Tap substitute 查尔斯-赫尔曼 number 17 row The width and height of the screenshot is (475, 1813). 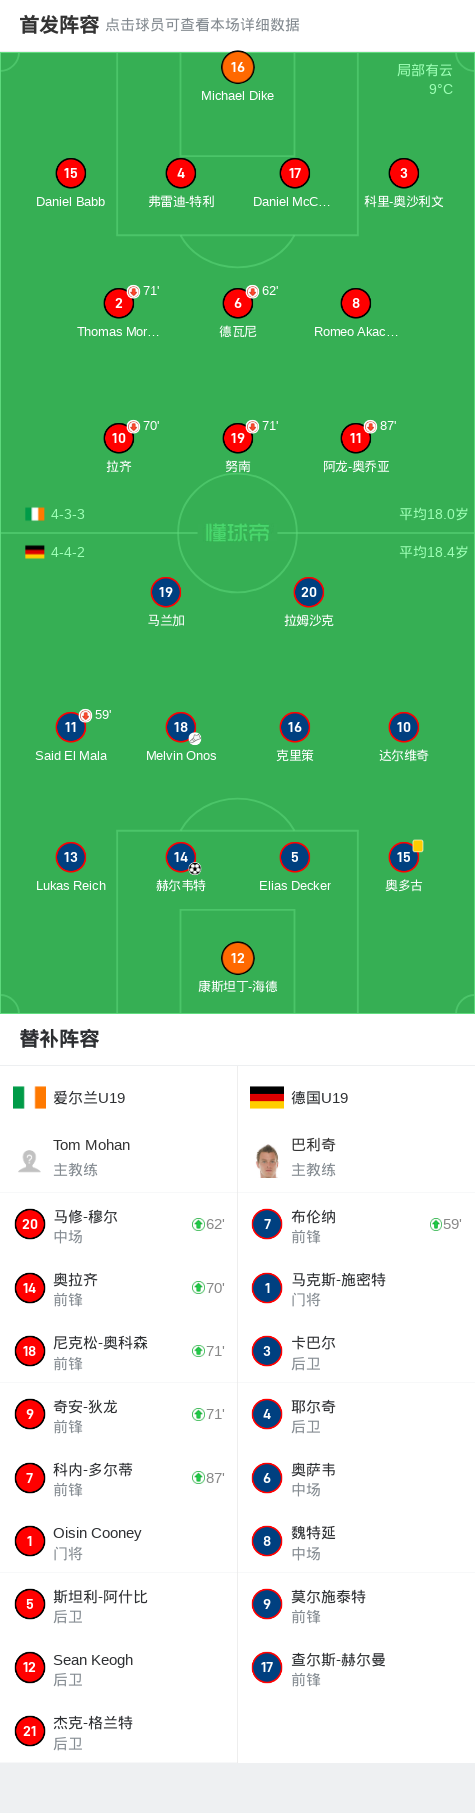pyautogui.click(x=356, y=1667)
